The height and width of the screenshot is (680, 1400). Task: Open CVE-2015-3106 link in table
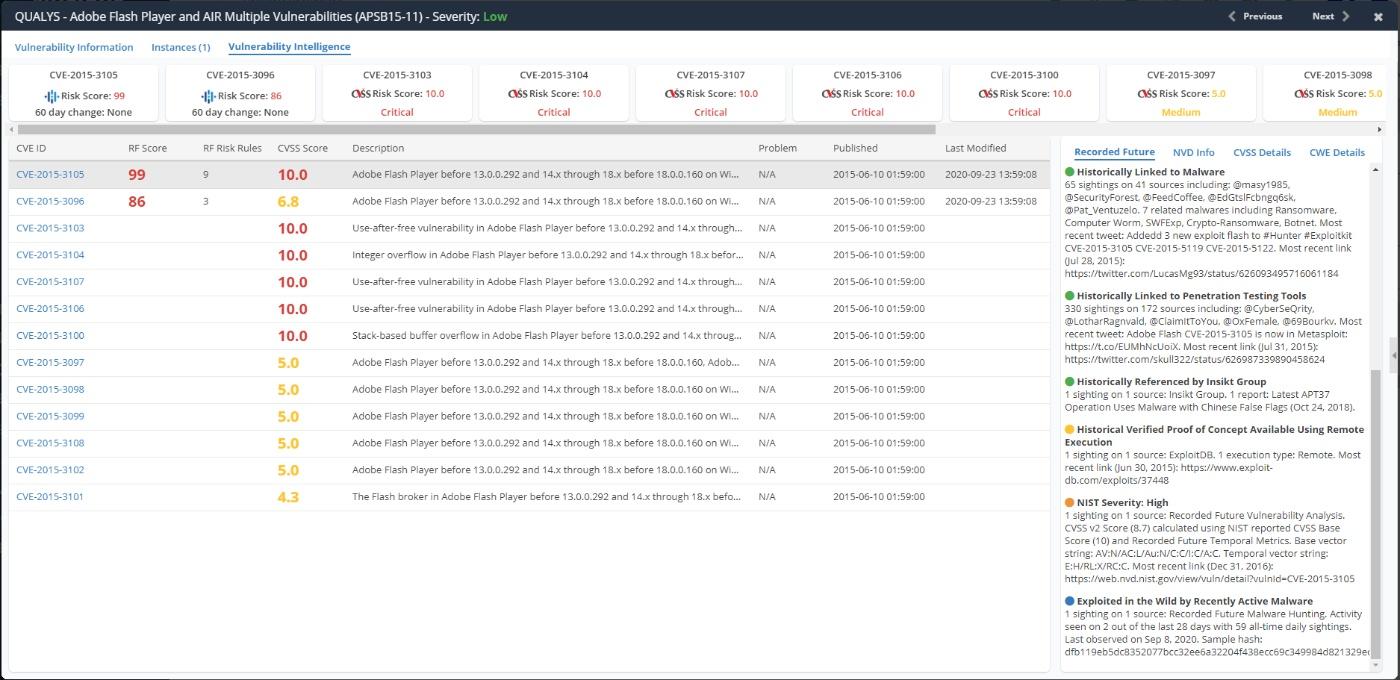pyautogui.click(x=50, y=309)
